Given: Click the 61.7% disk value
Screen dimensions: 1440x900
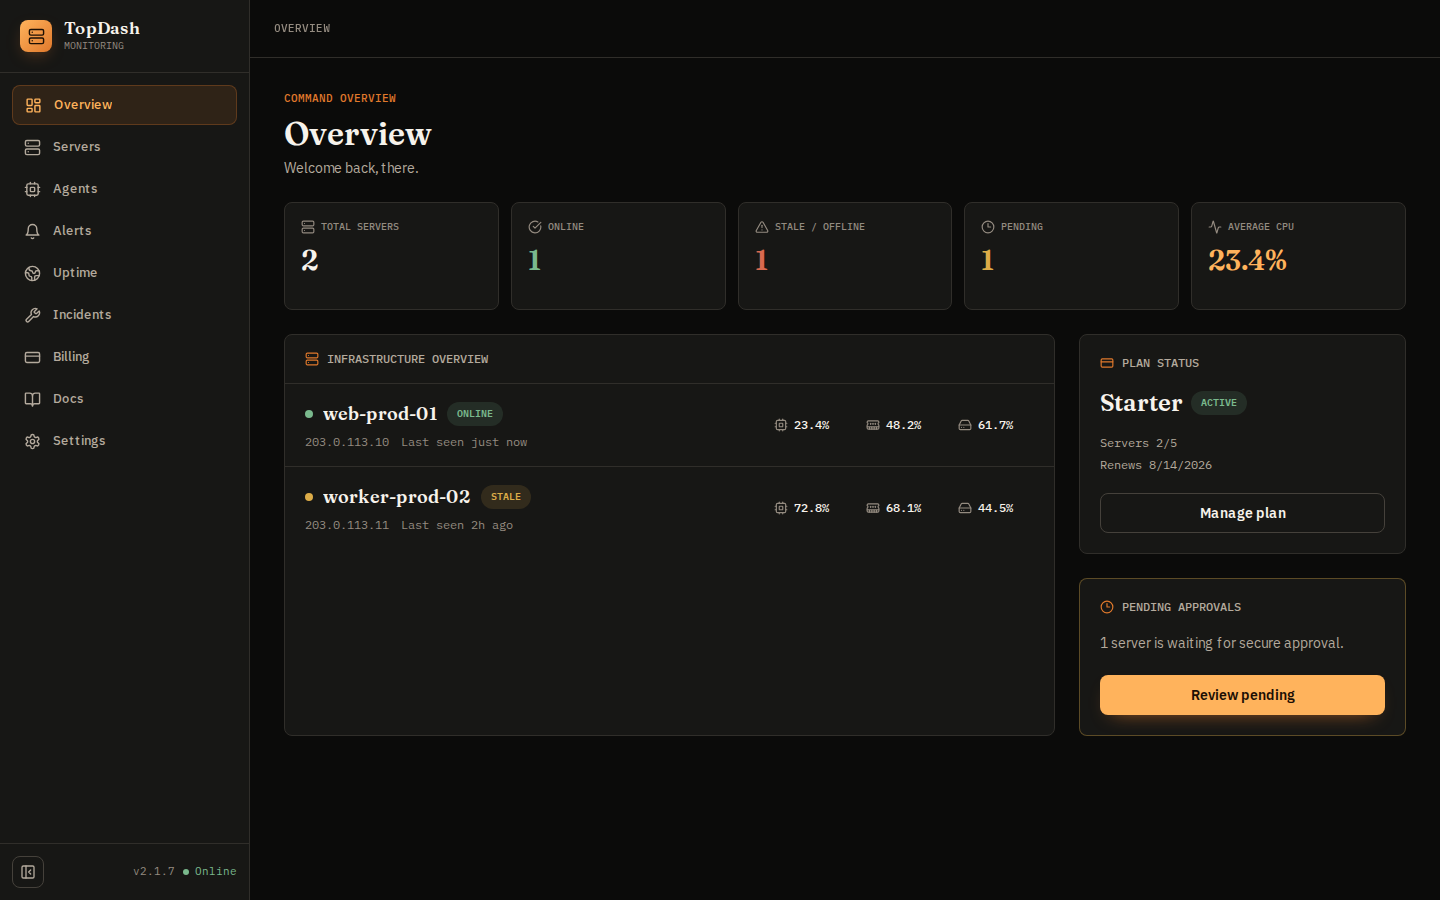Looking at the screenshot, I should [x=996, y=425].
